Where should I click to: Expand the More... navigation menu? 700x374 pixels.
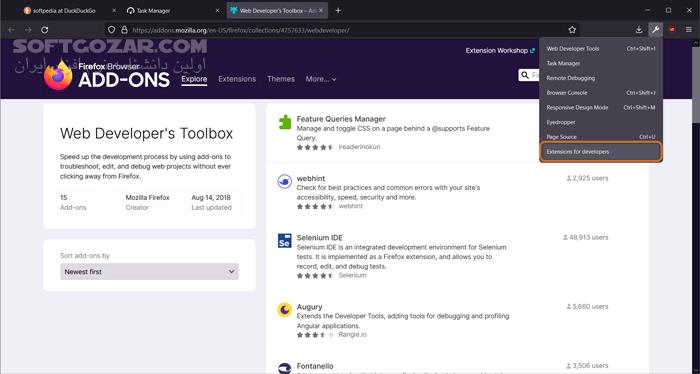coord(321,79)
